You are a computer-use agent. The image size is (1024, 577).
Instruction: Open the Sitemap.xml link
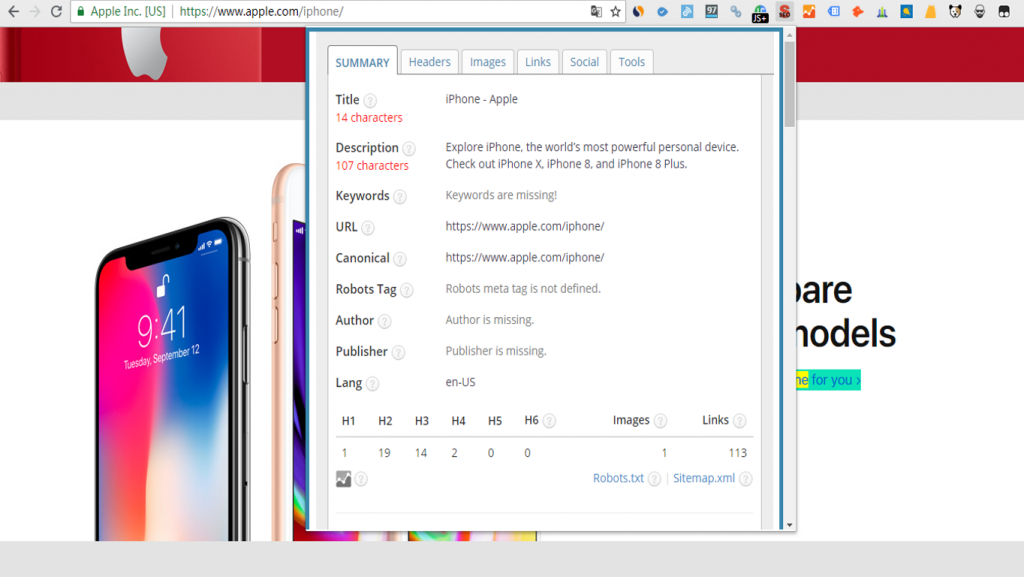tap(704, 478)
